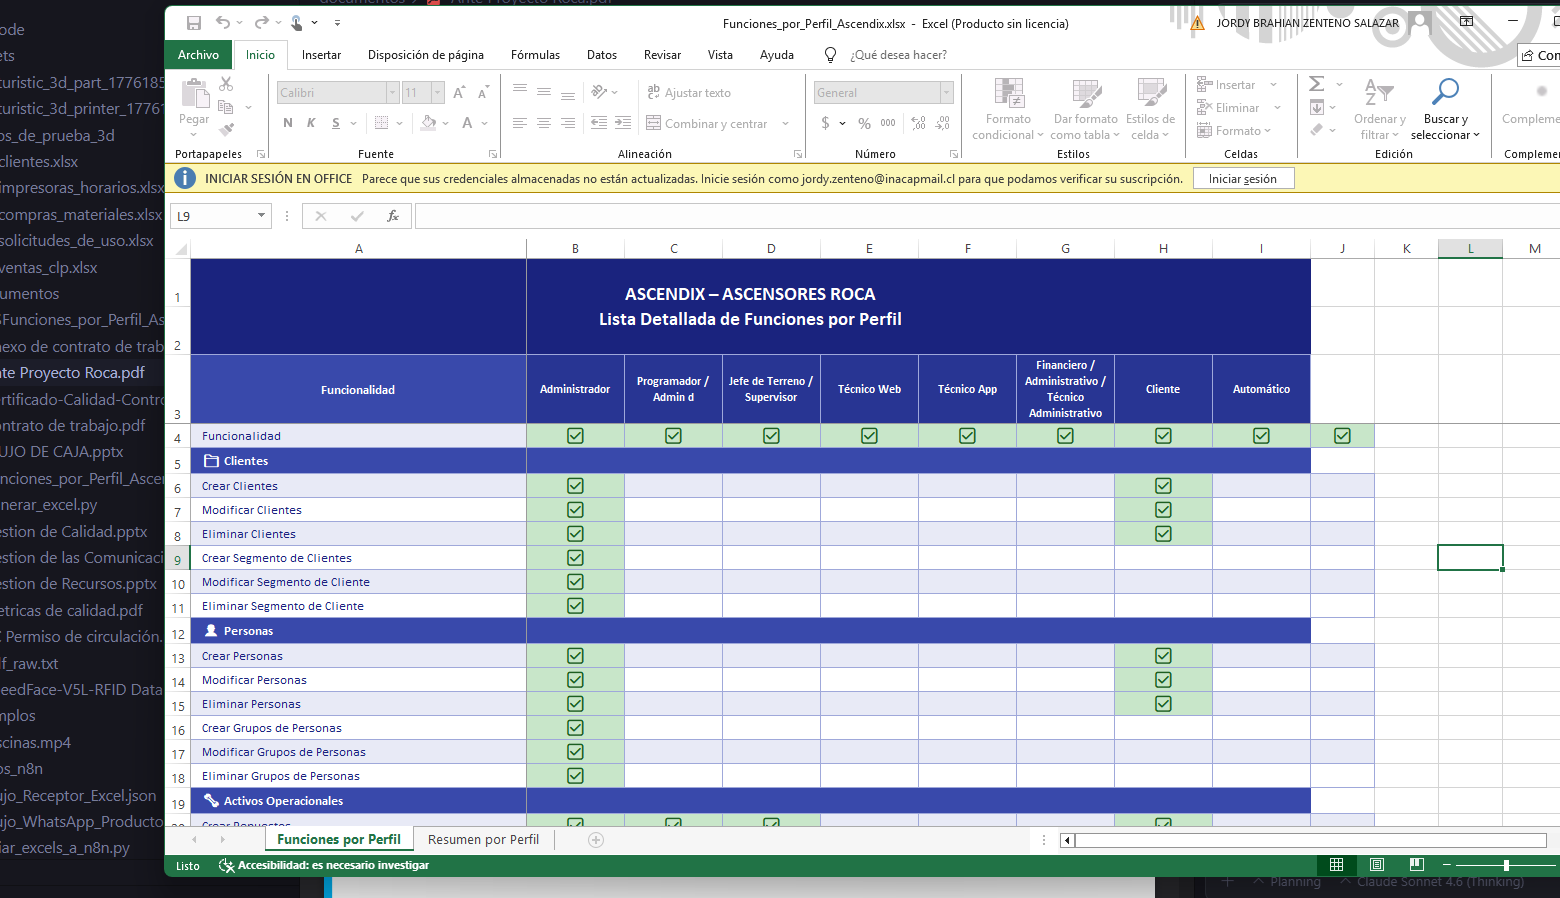
Task: Click the Insertar función fx icon
Action: click(392, 215)
